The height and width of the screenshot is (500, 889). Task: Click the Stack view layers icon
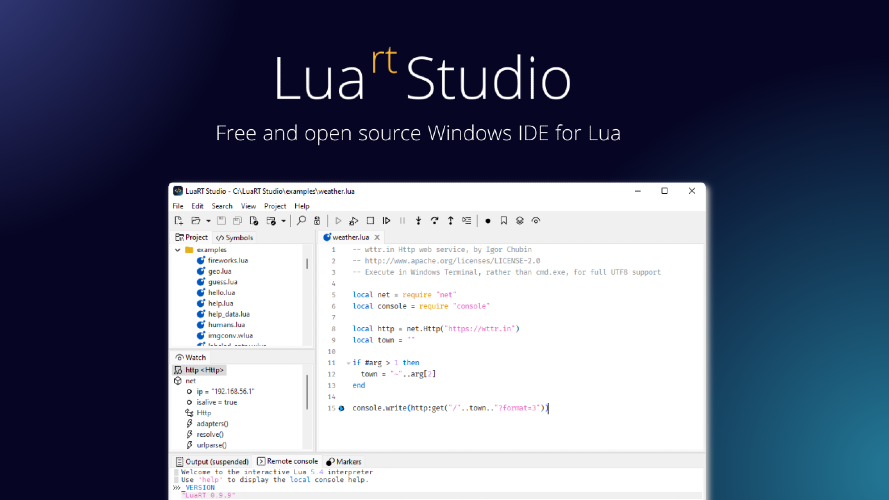pos(519,221)
